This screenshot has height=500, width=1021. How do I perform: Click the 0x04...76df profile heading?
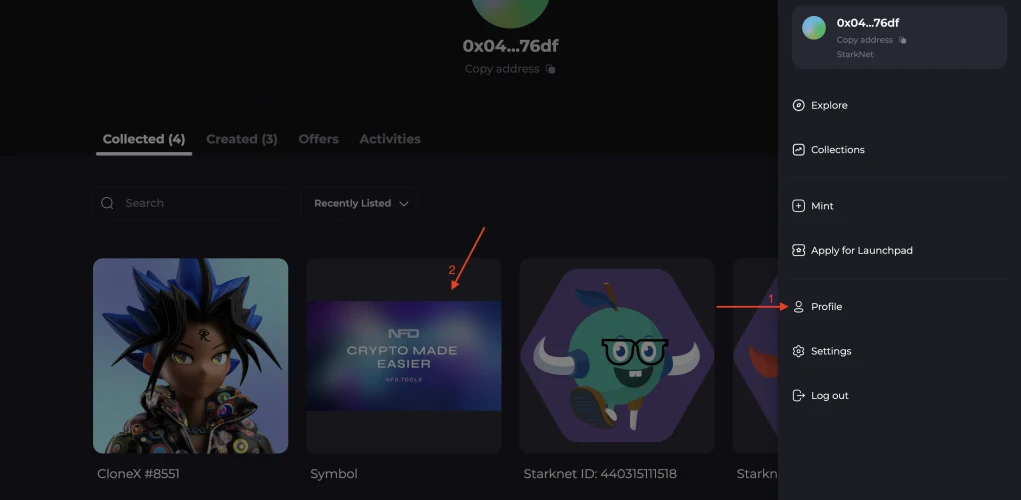[510, 46]
